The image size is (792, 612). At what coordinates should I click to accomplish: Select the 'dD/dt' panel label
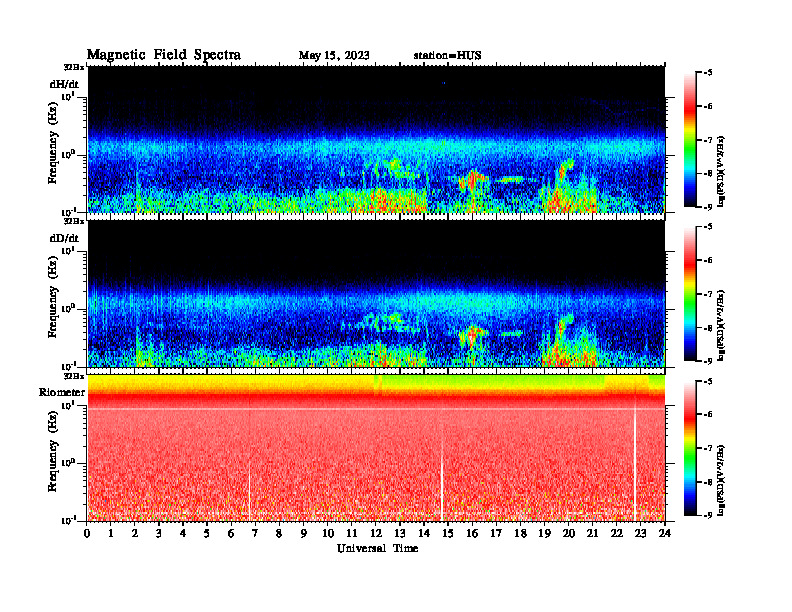pyautogui.click(x=64, y=238)
